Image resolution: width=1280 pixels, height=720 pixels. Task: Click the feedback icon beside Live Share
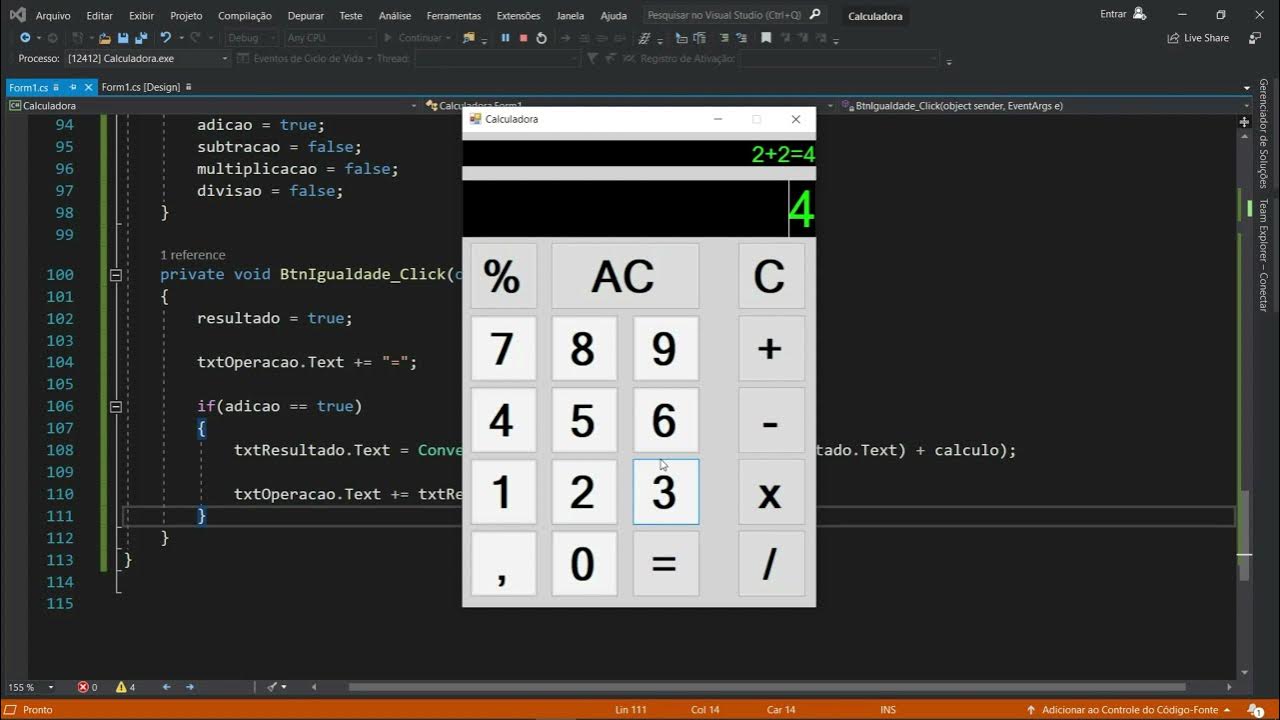pyautogui.click(x=1254, y=38)
